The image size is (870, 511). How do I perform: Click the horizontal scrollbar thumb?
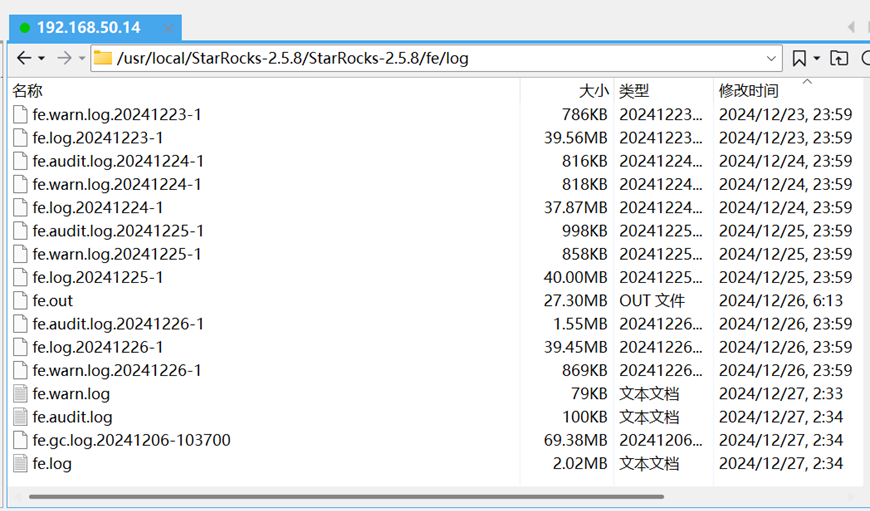[346, 497]
